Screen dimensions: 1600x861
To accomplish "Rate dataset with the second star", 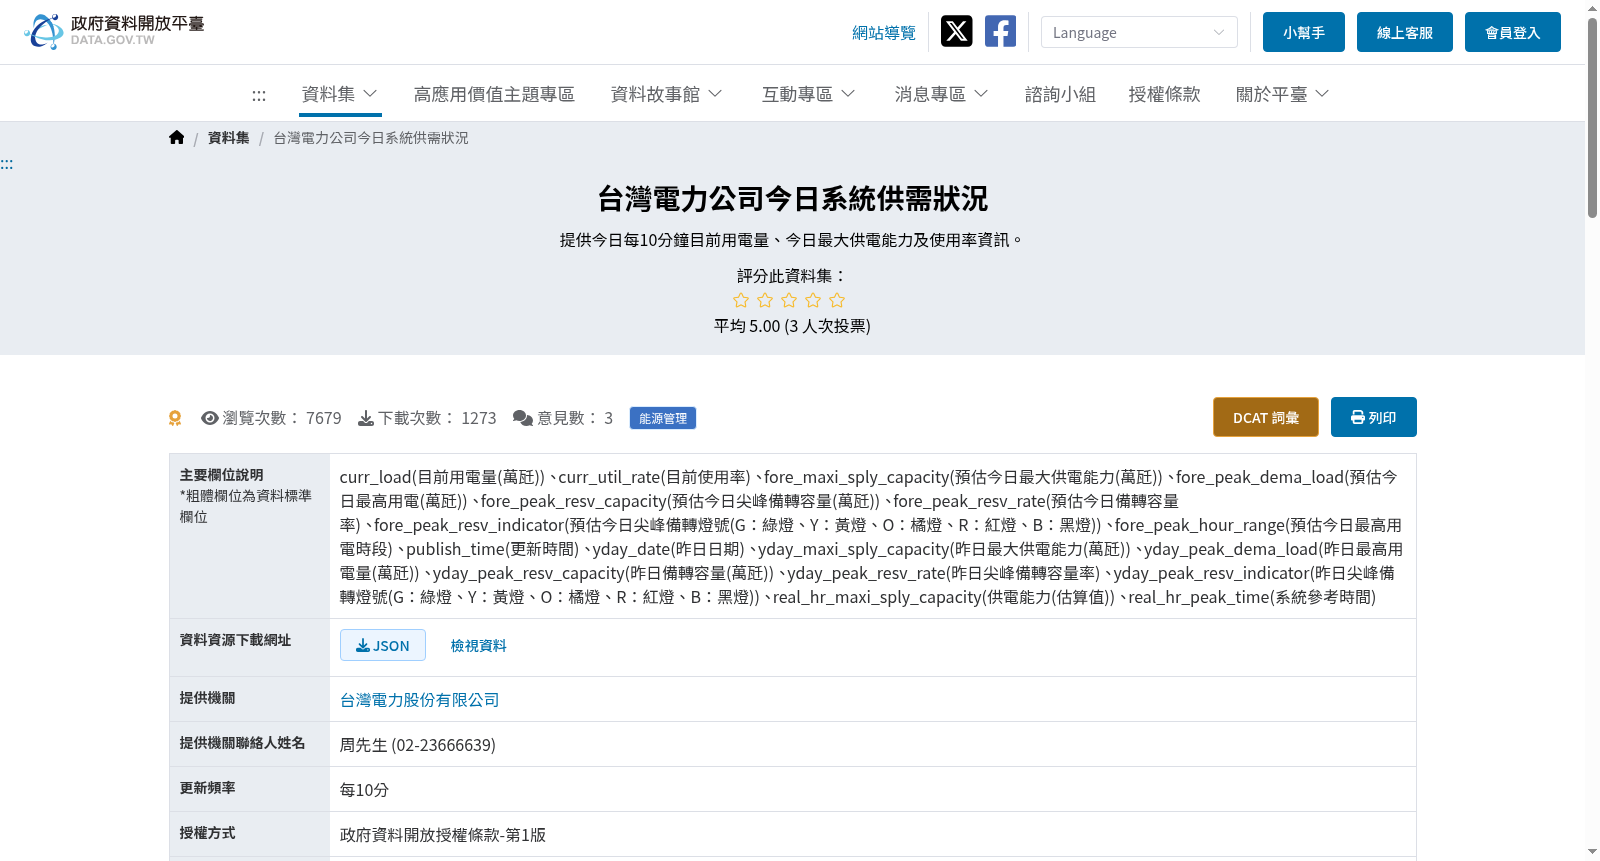I will click(765, 300).
